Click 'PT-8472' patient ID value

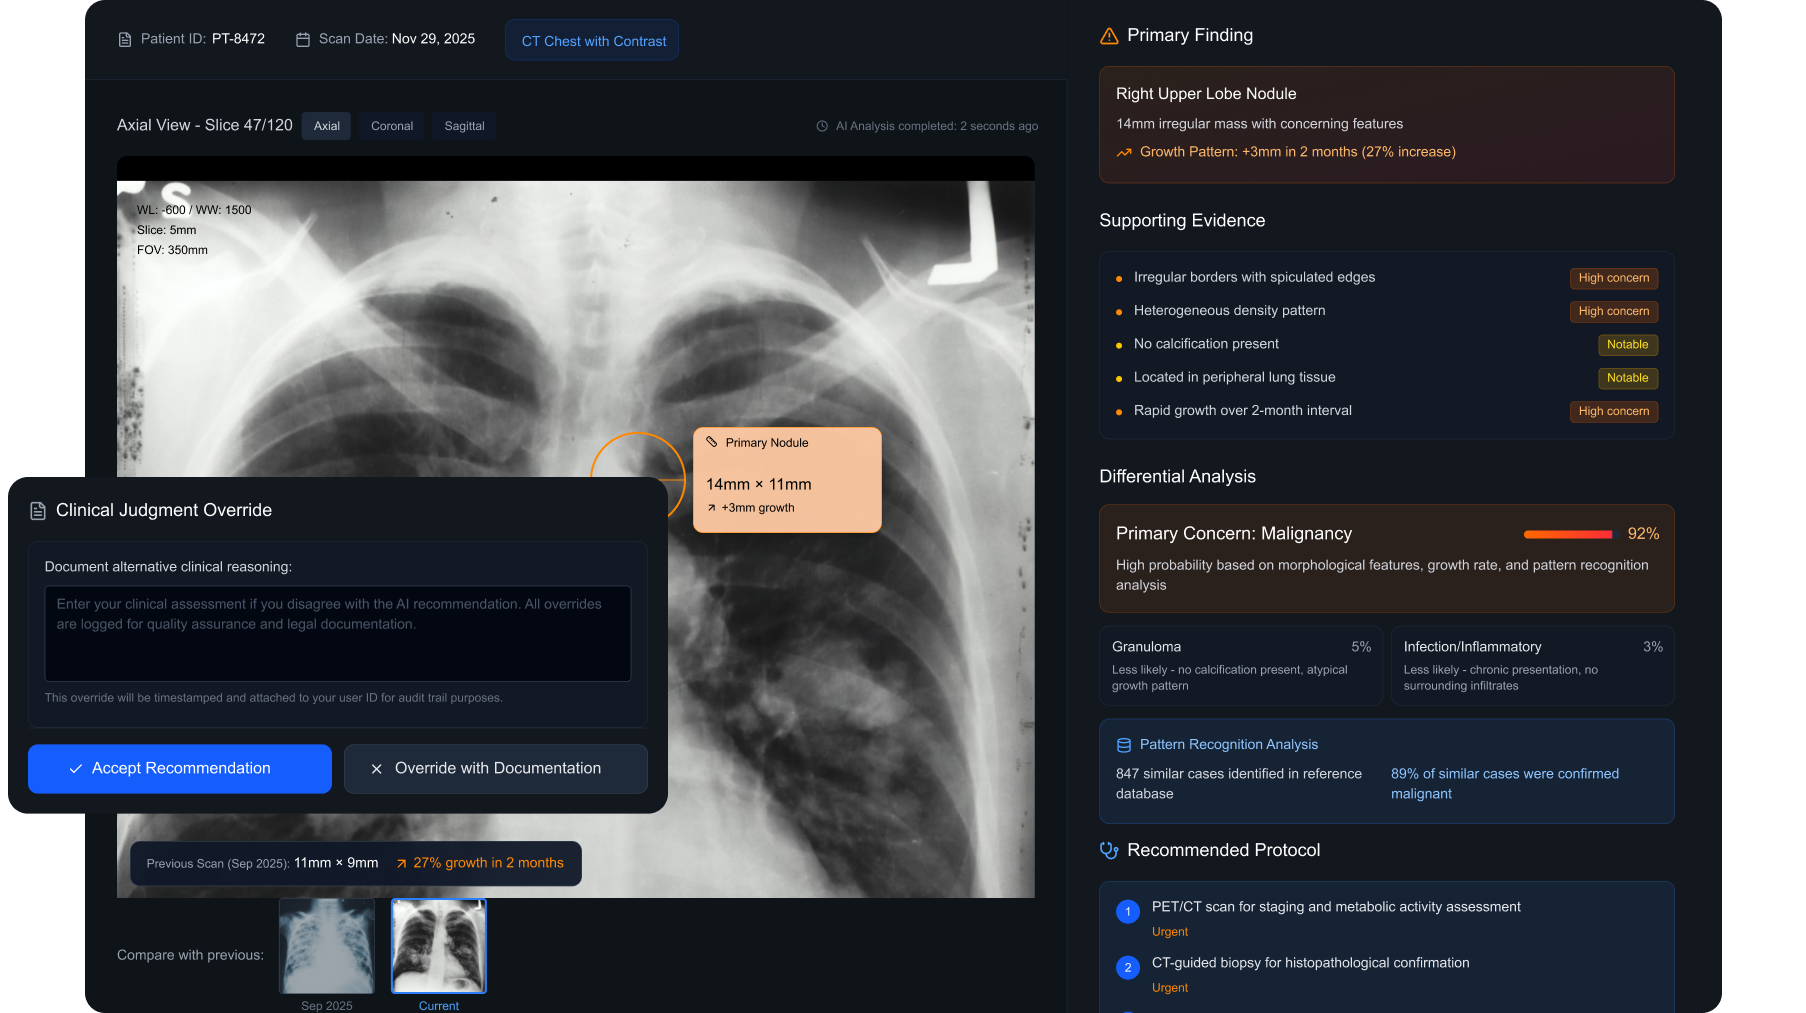click(238, 39)
